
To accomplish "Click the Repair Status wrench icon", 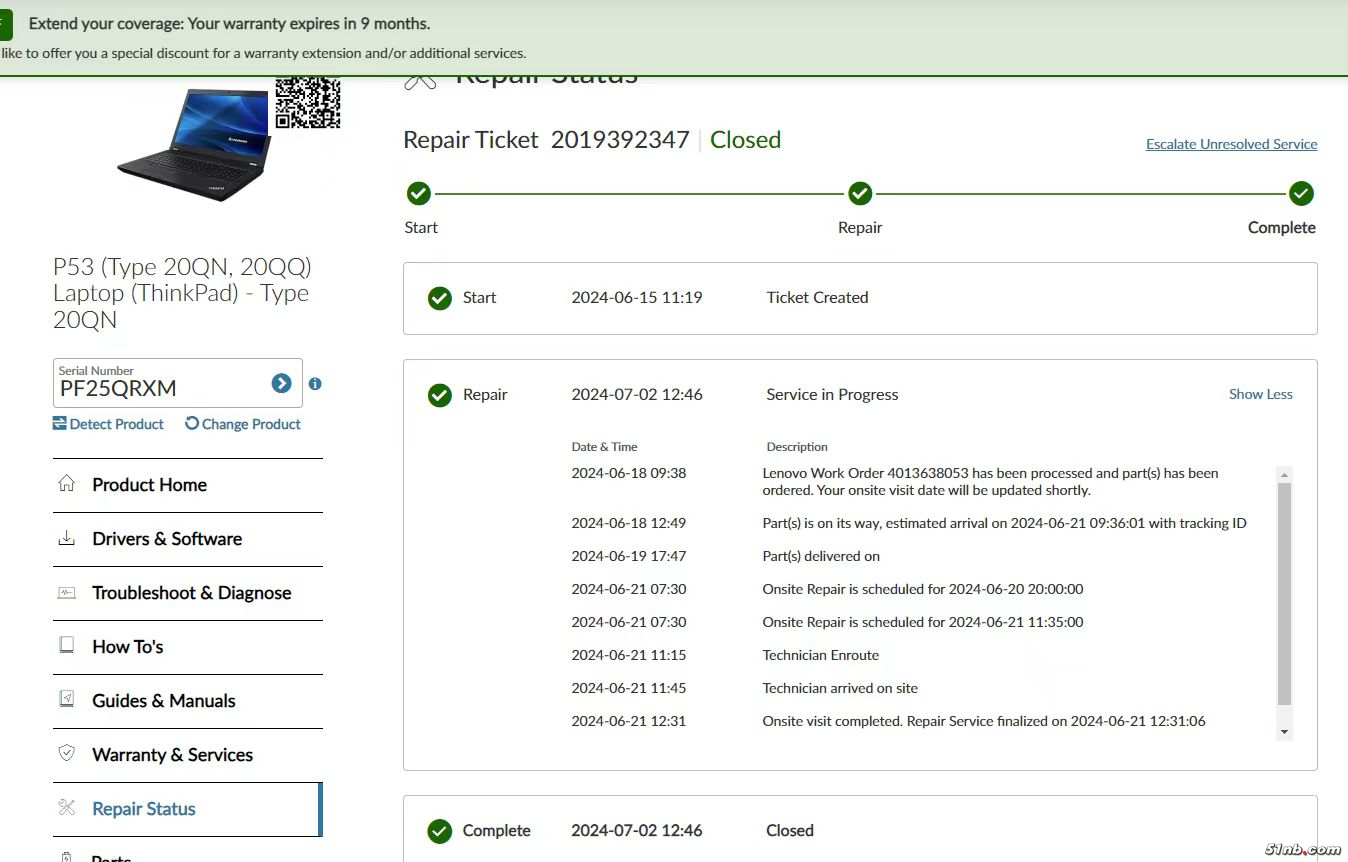I will 67,808.
